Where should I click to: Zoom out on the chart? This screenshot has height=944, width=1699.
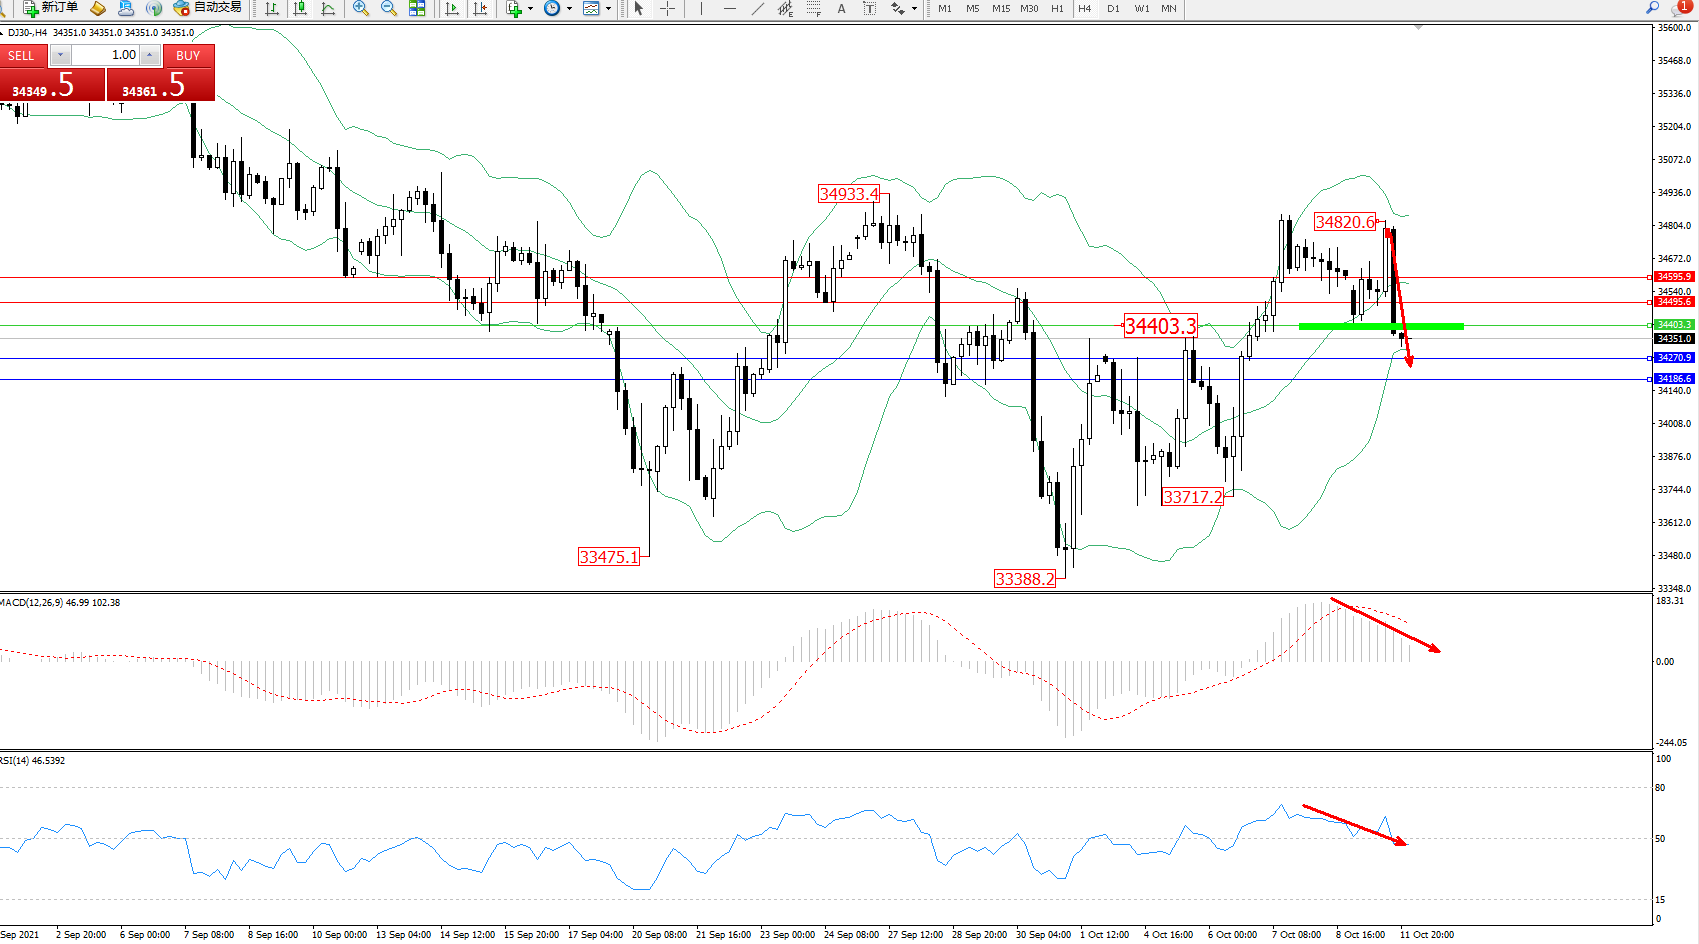(389, 8)
